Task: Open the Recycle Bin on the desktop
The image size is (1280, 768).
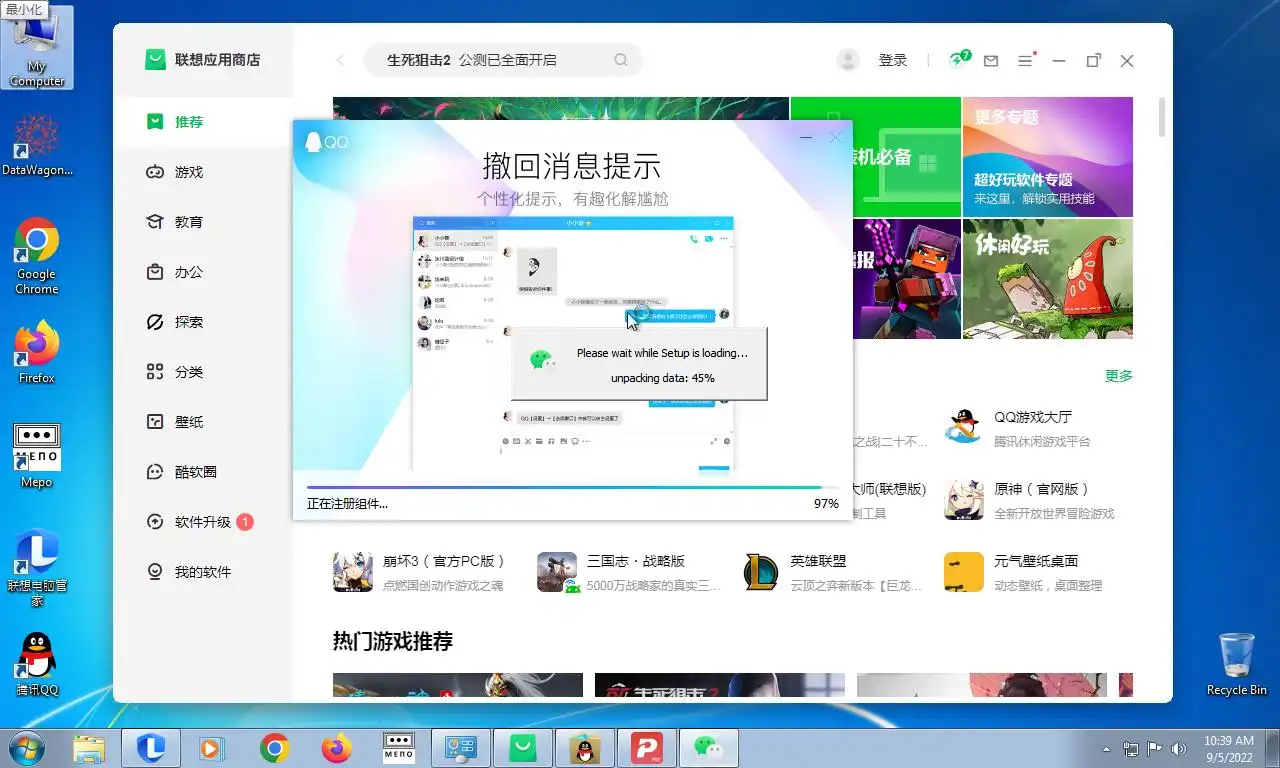Action: point(1237,665)
